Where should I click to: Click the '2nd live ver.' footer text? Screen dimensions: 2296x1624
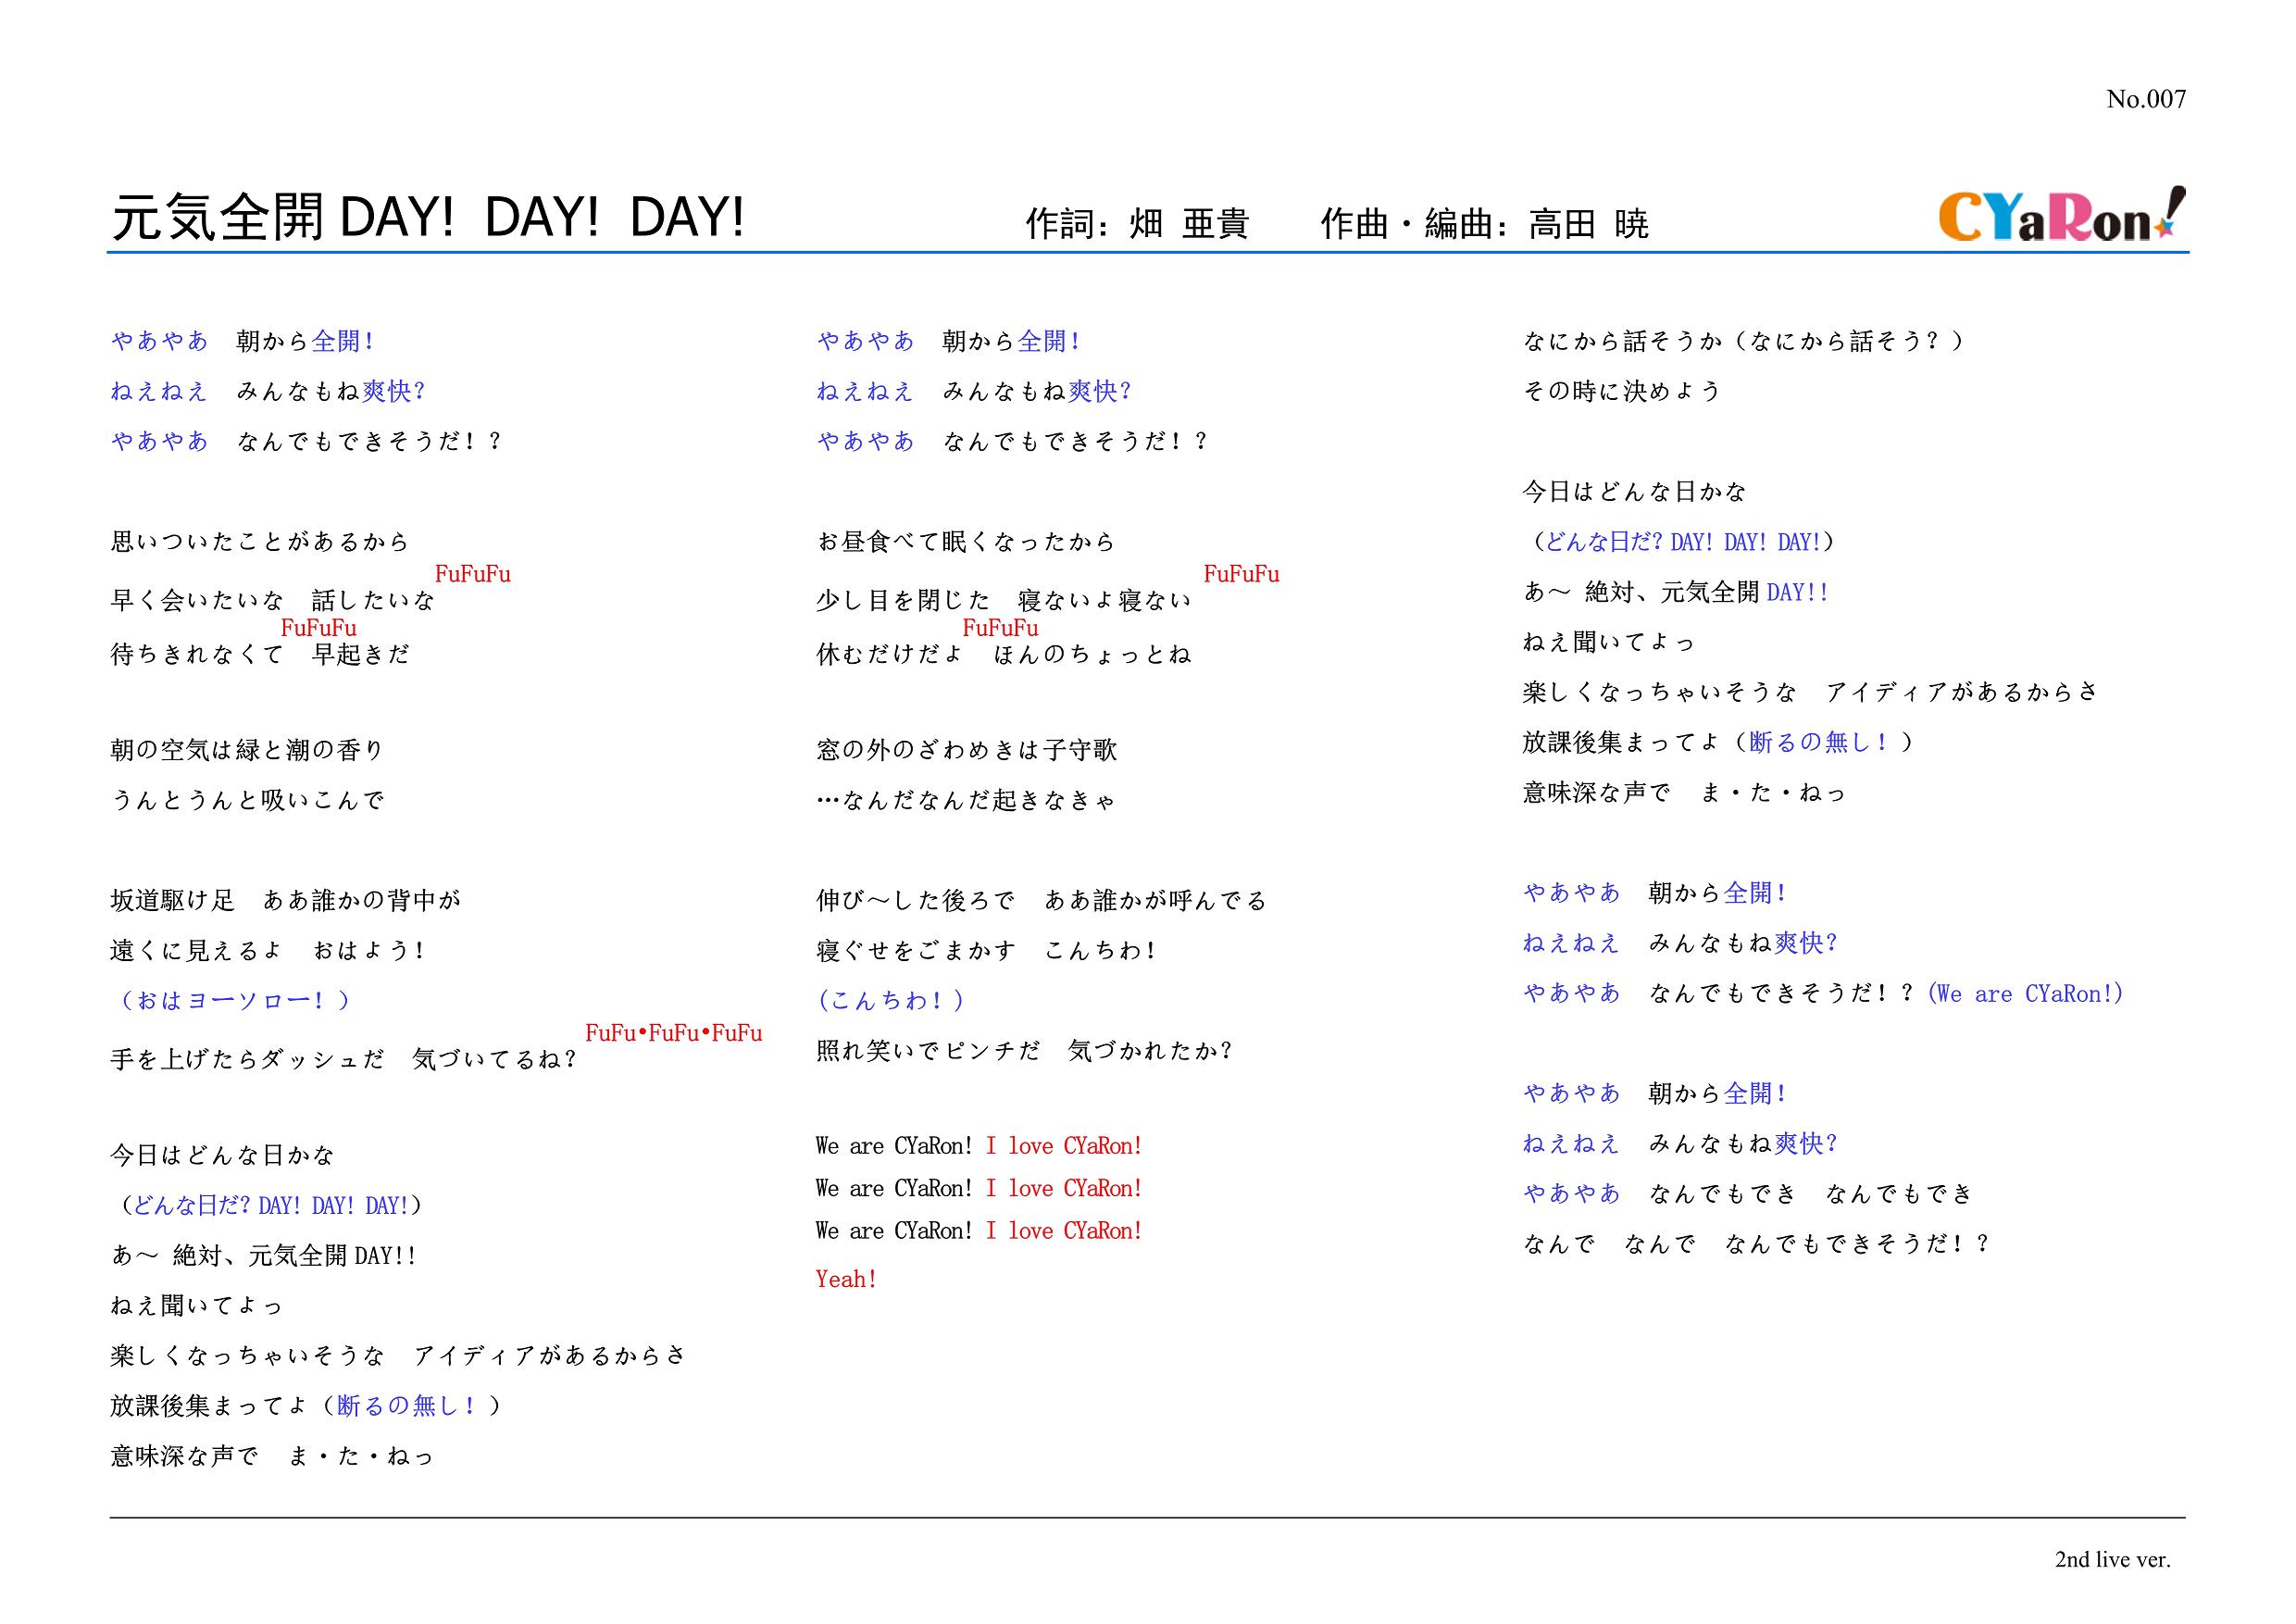click(x=2112, y=1559)
